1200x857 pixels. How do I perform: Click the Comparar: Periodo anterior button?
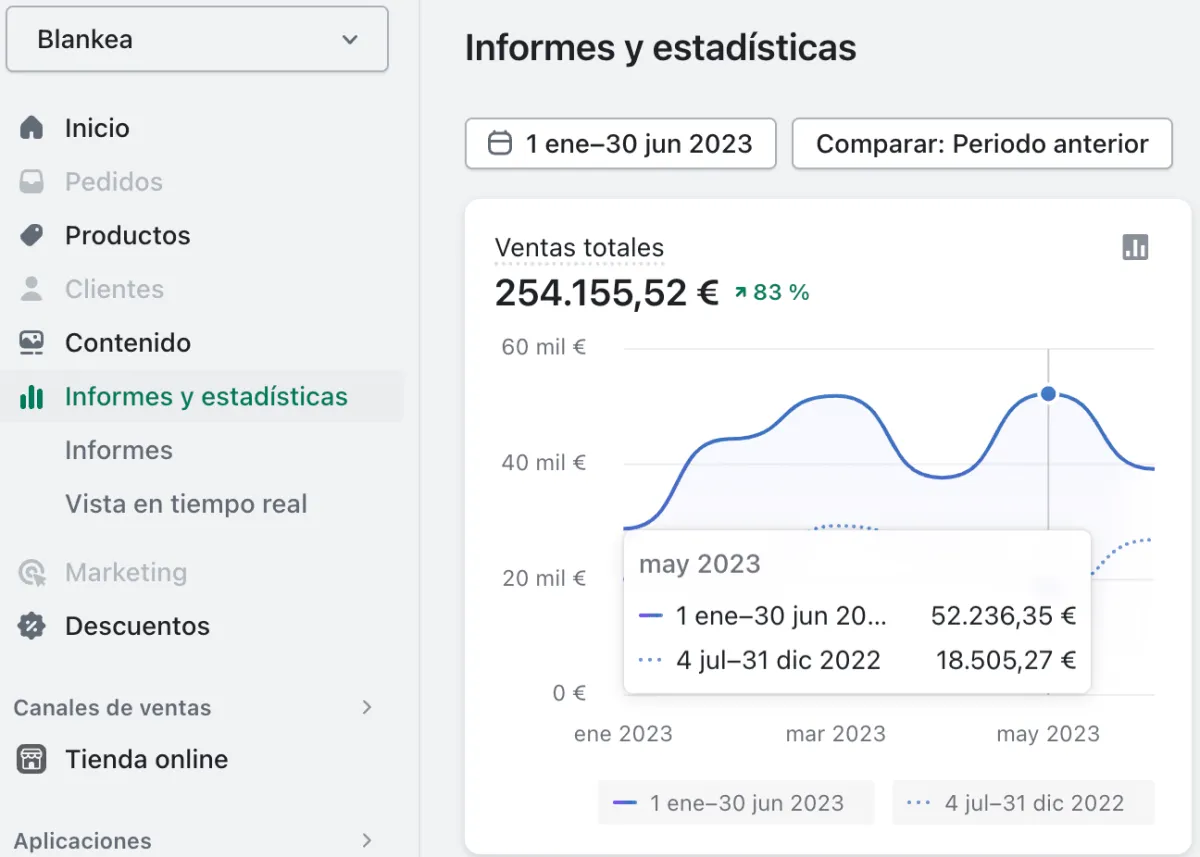[982, 144]
